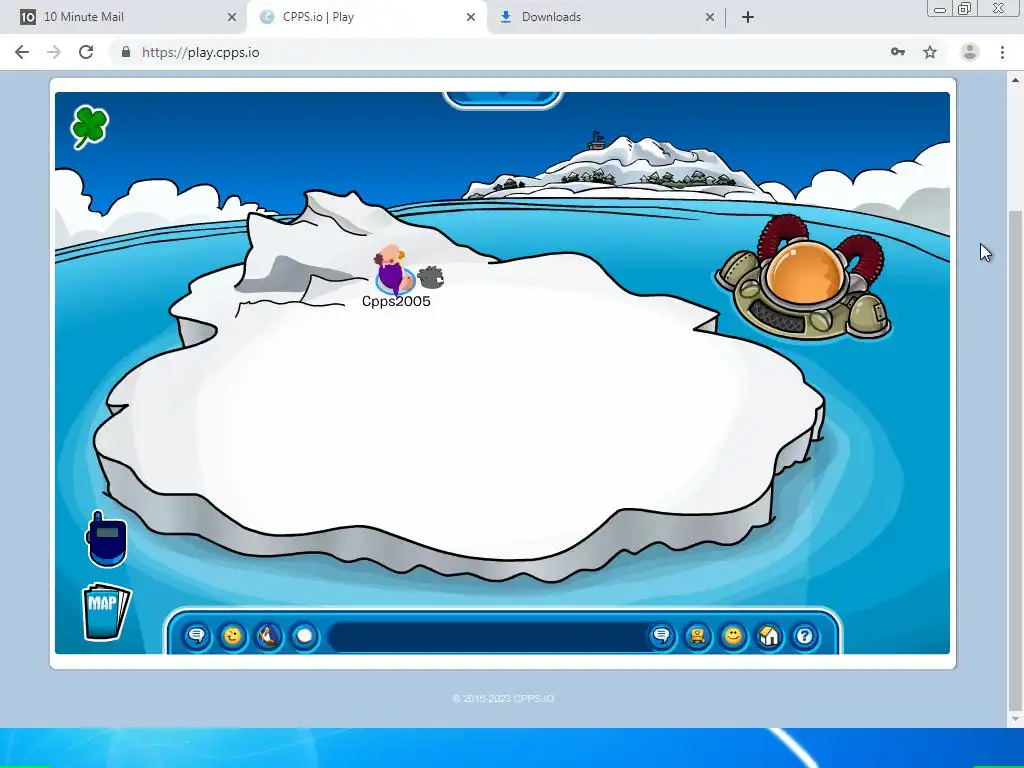
Task: Click the scrollbar down arrow
Action: pyautogui.click(x=1016, y=719)
